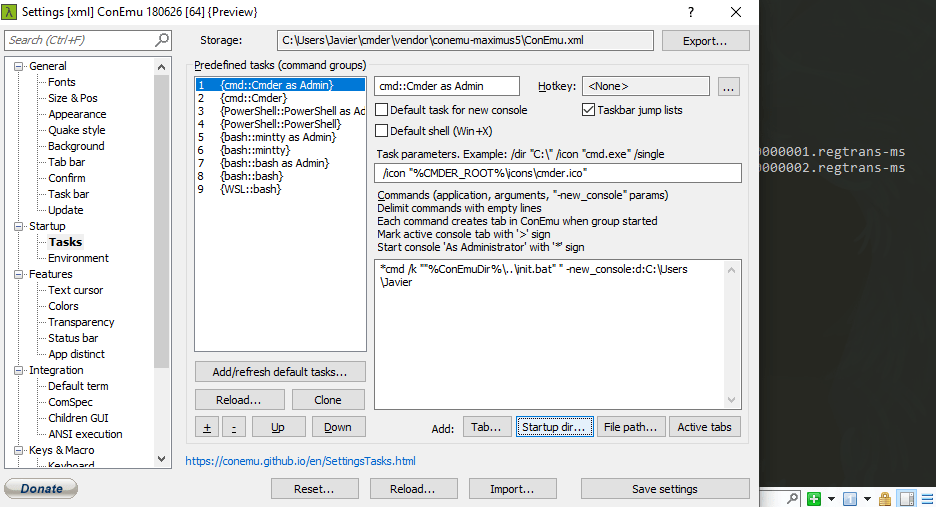
Task: Collapse the General tree node
Action: click(19, 66)
